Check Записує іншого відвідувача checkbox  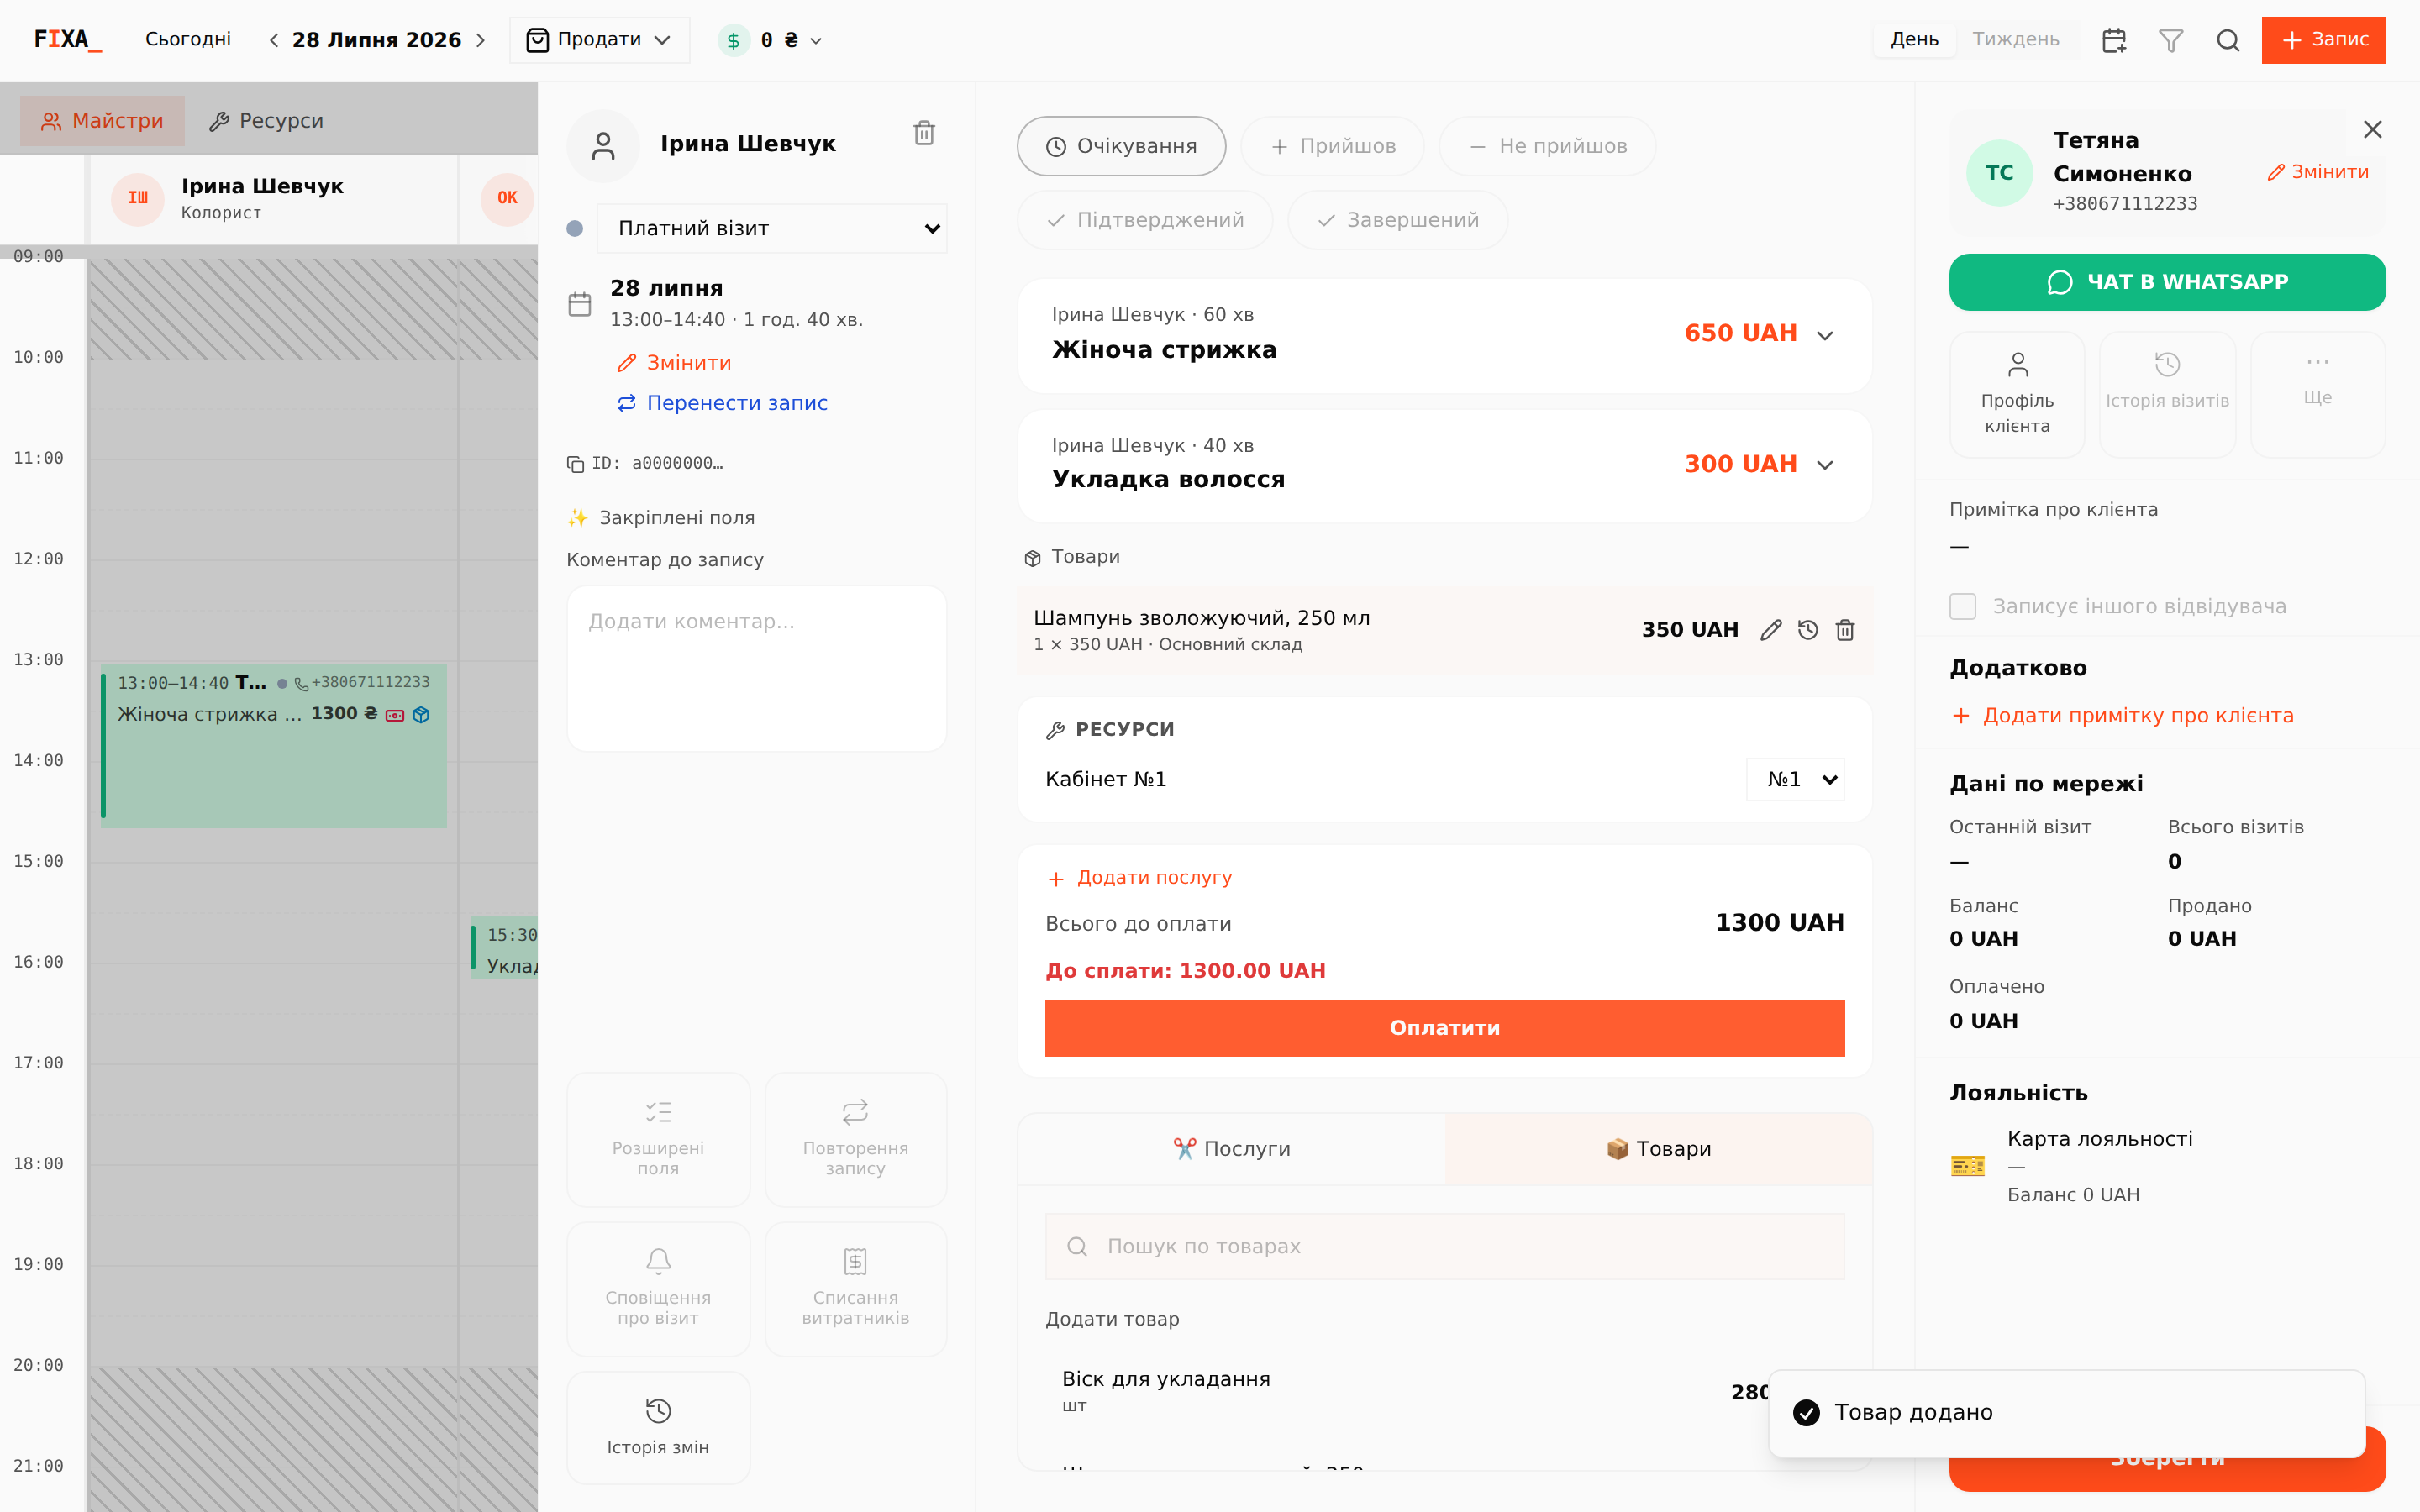pos(1963,606)
